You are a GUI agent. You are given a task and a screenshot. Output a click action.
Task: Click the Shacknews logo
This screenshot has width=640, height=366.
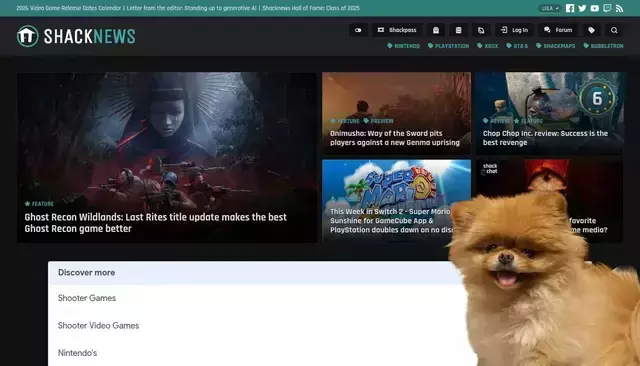[x=76, y=36]
